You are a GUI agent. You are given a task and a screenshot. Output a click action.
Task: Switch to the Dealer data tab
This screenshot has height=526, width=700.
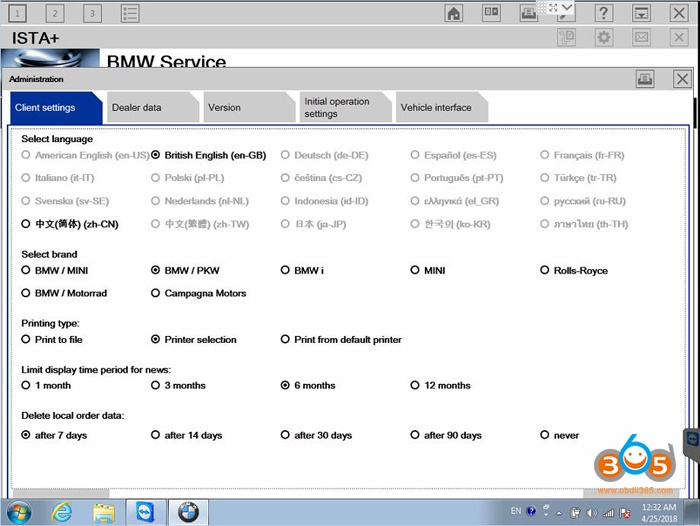pos(153,108)
